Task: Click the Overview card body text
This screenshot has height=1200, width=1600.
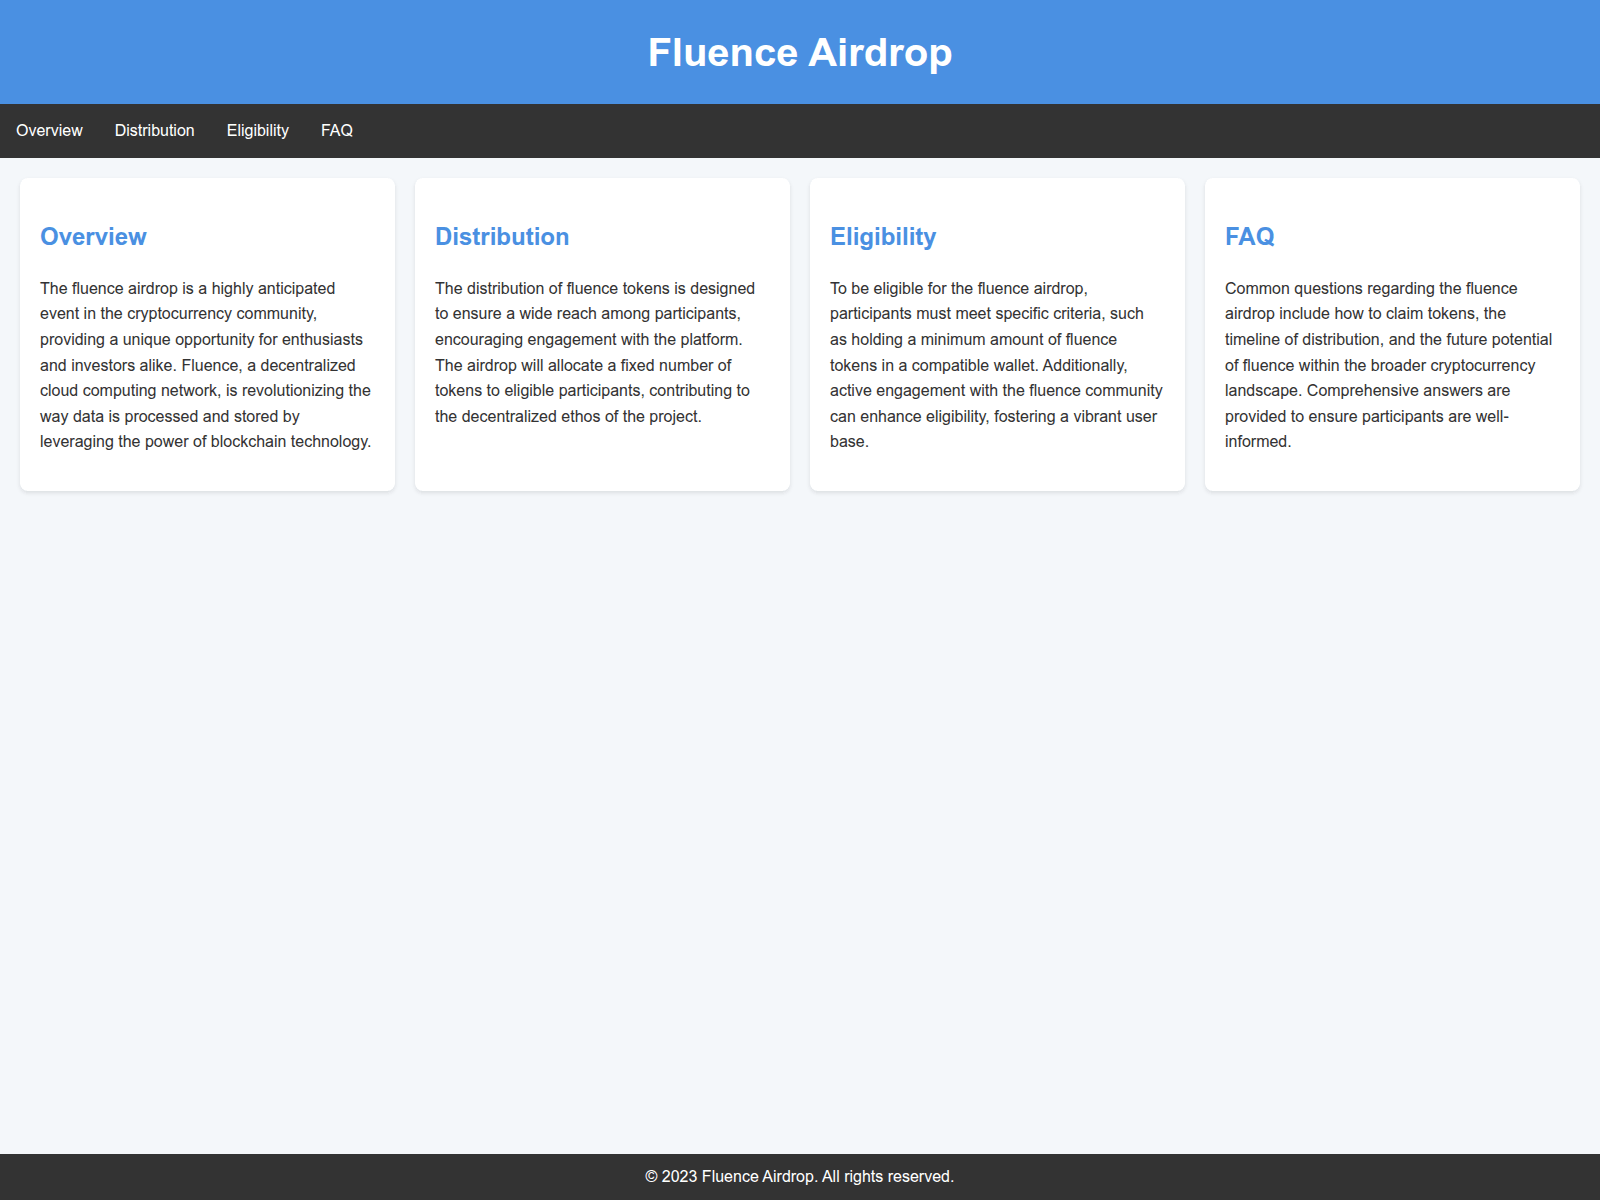Action: click(x=205, y=364)
